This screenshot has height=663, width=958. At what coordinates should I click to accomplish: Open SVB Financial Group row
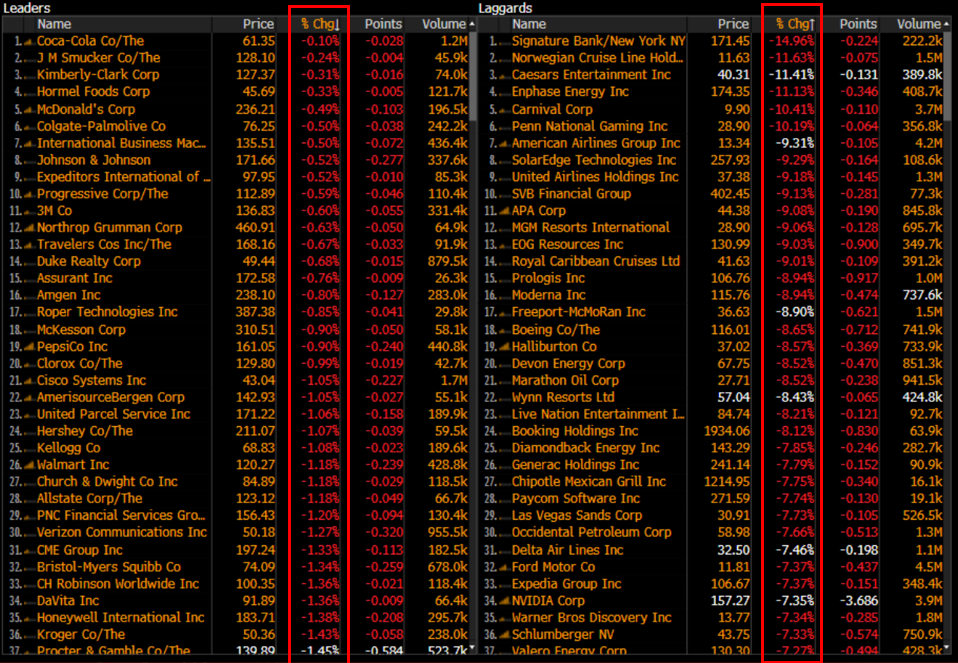tap(571, 194)
